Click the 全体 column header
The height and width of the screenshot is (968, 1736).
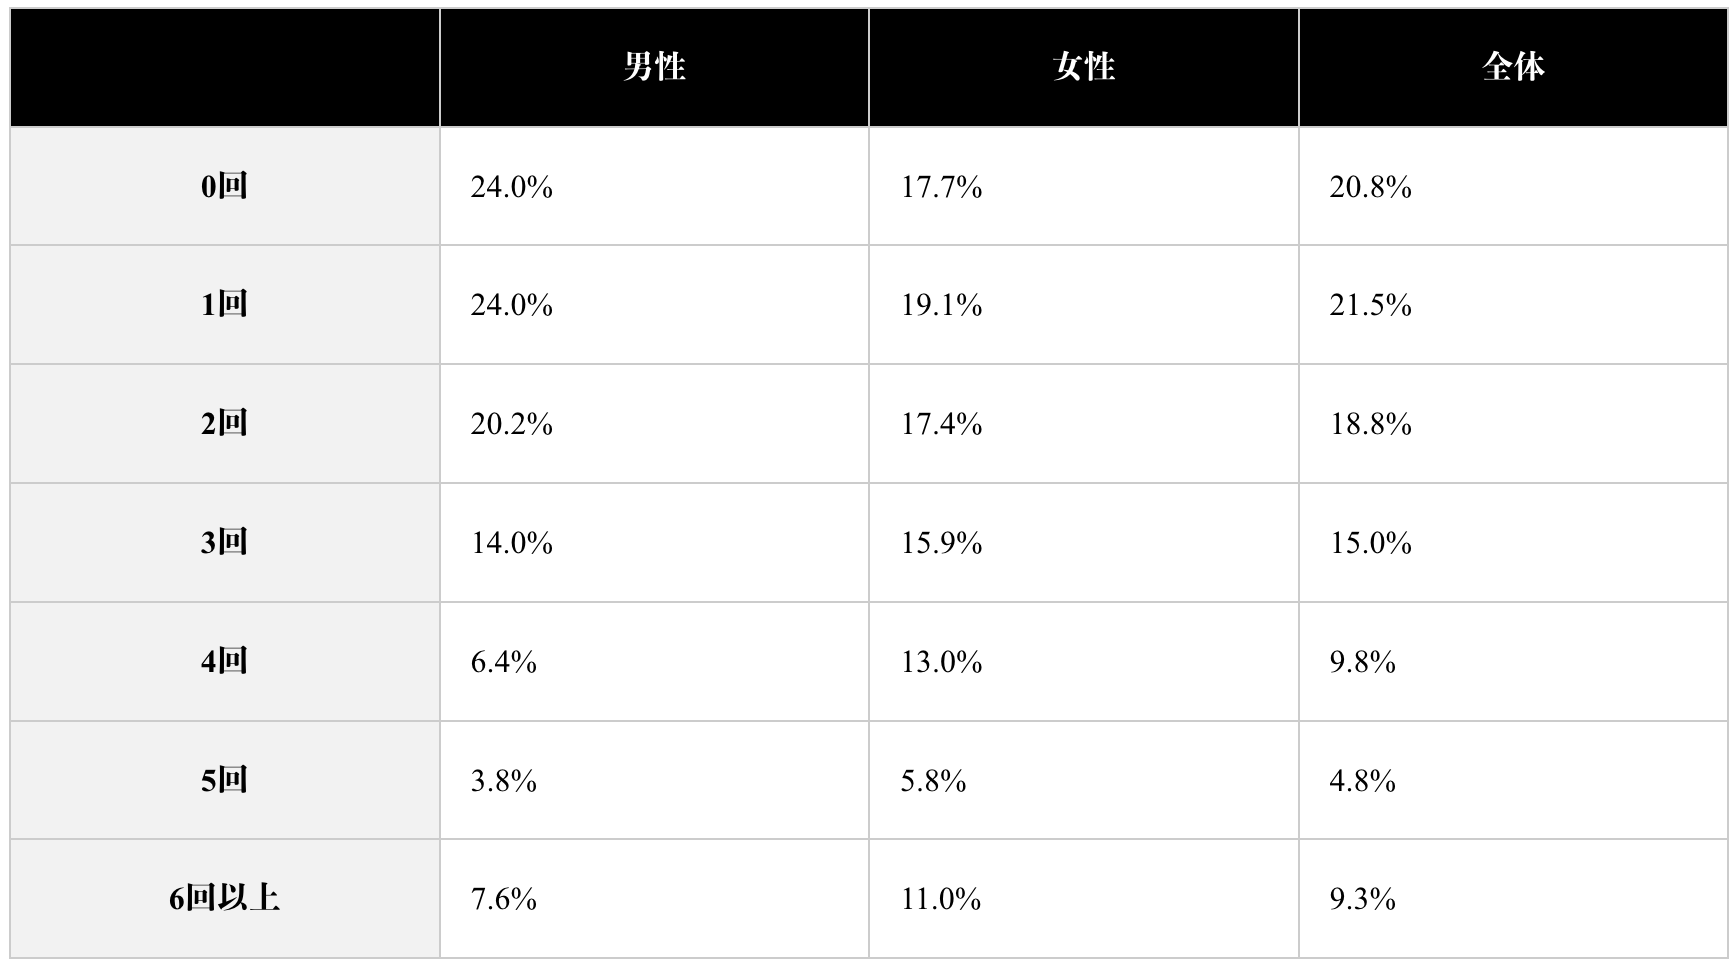pos(1512,67)
